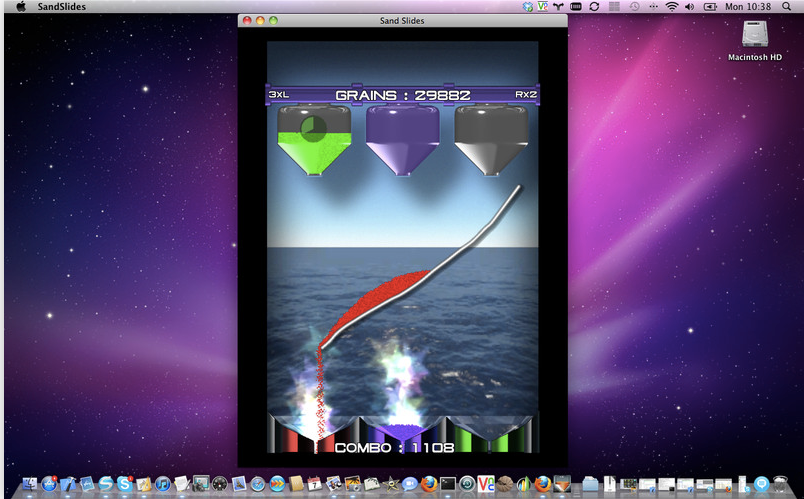The height and width of the screenshot is (499, 804).
Task: Open the Time Machine status menu
Action: [633, 7]
